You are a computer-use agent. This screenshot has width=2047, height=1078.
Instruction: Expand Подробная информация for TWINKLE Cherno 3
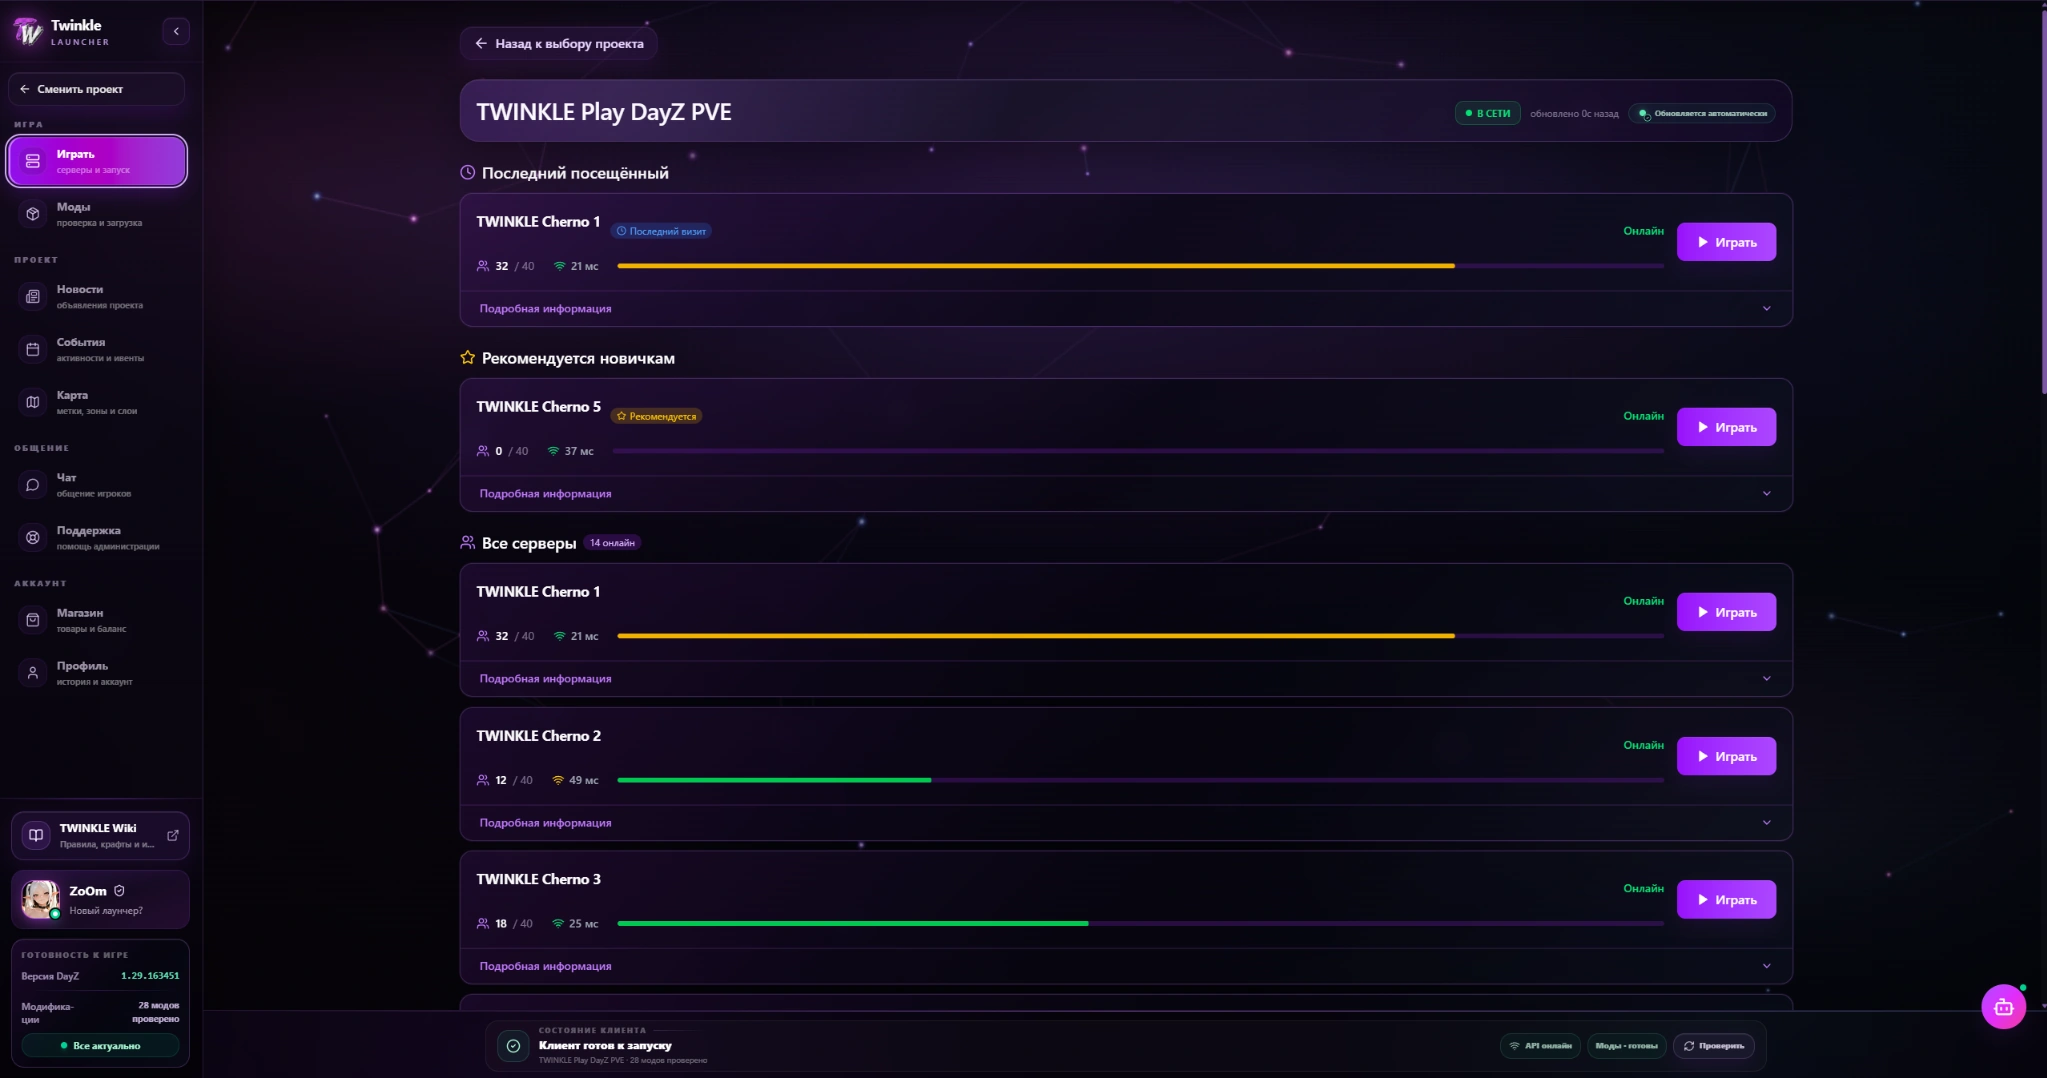pyautogui.click(x=1125, y=966)
